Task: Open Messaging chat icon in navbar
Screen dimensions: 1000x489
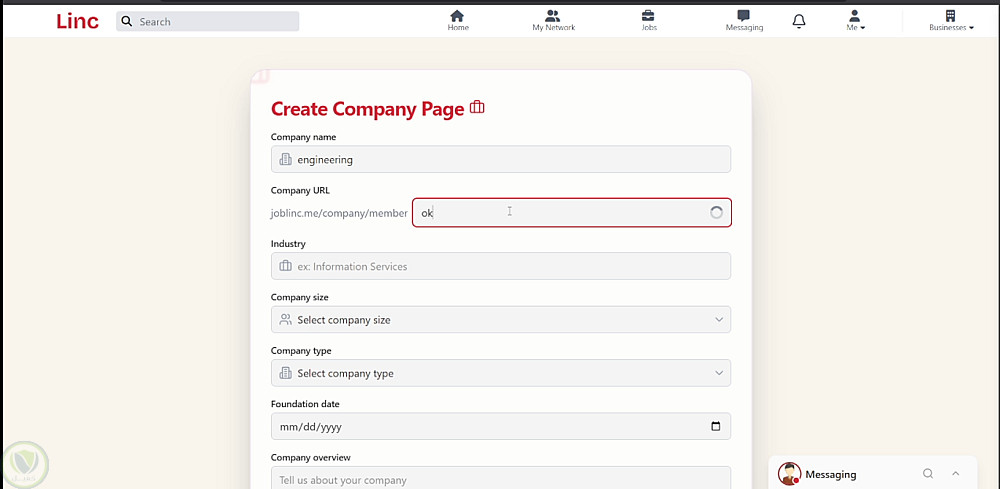Action: pos(743,17)
